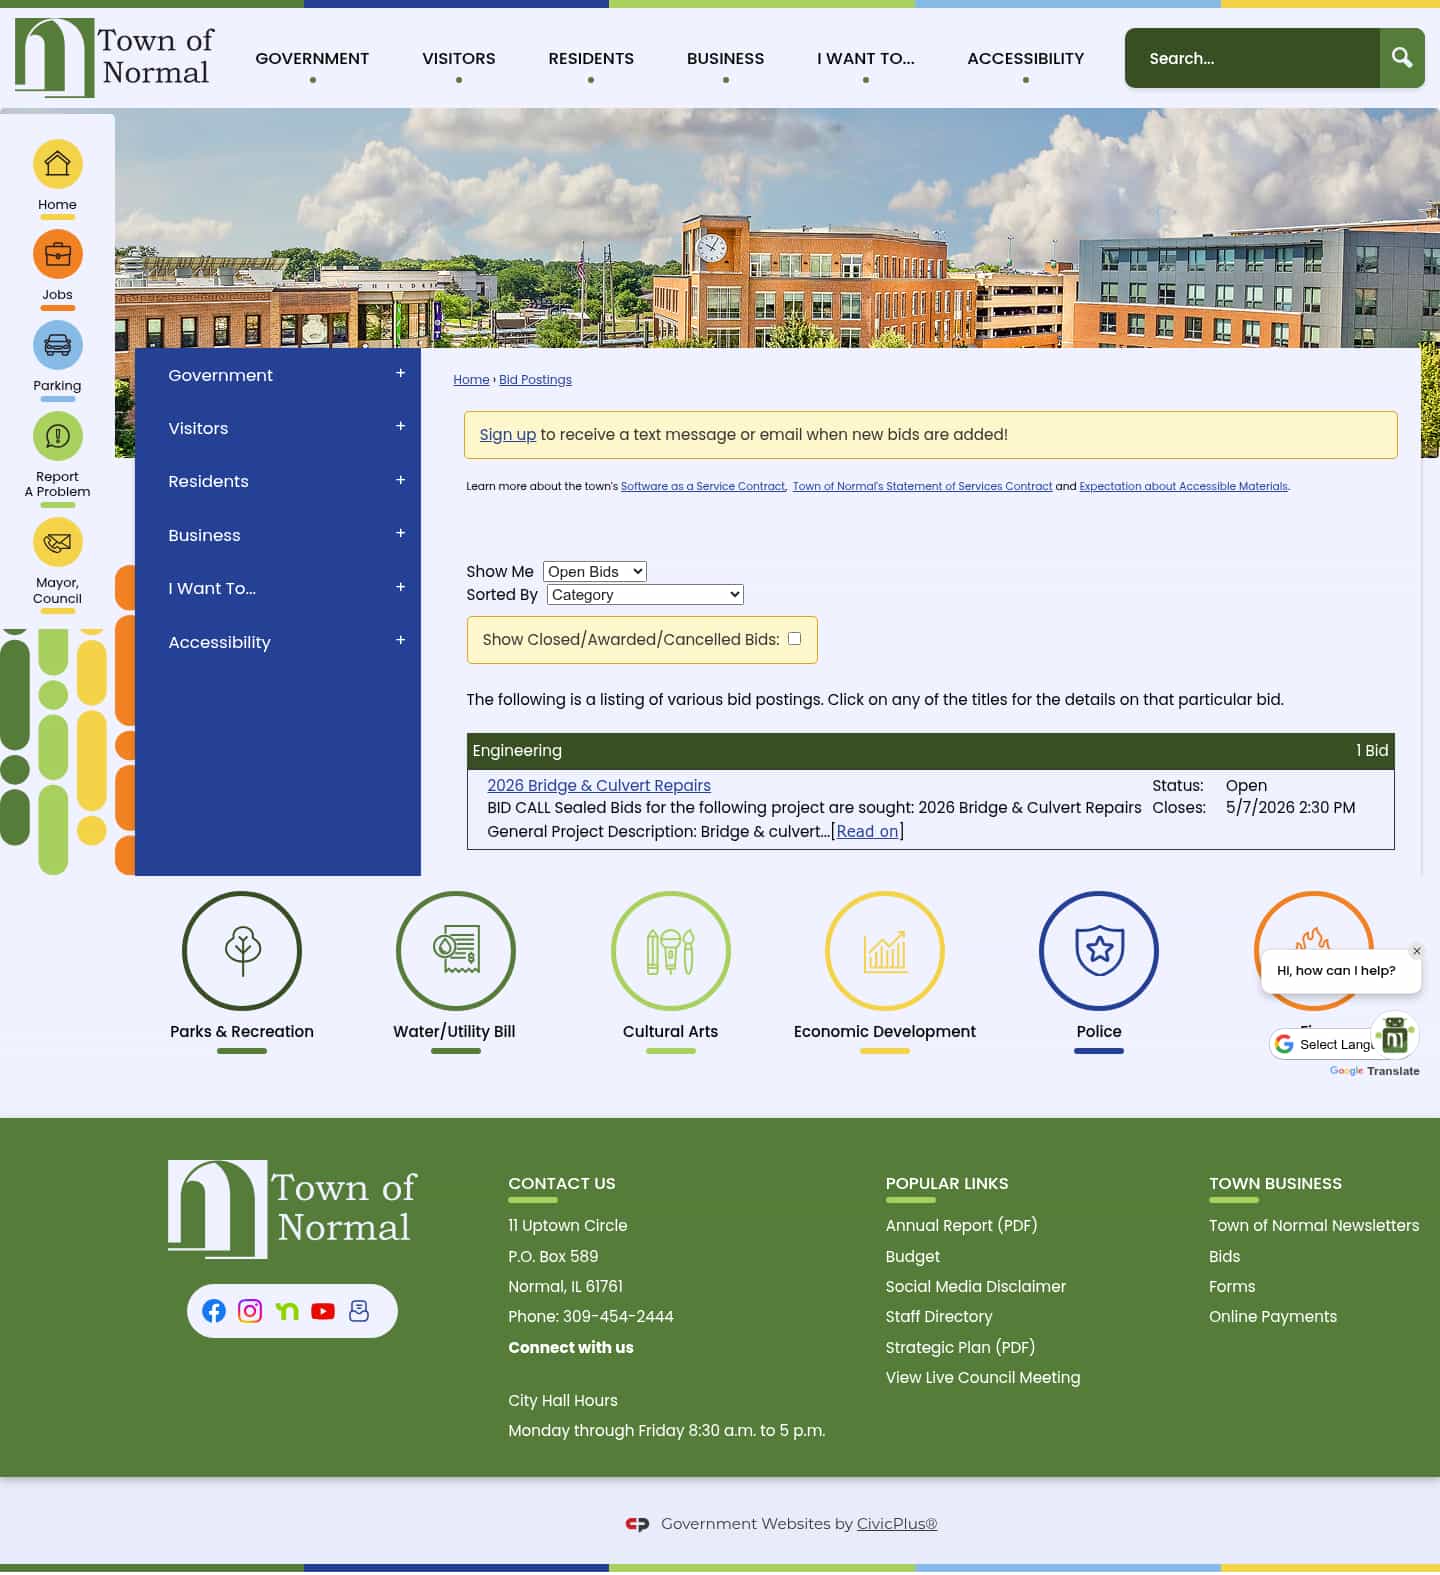Image resolution: width=1440 pixels, height=1575 pixels.
Task: Expand the Accessibility sidebar plus
Action: point(400,641)
